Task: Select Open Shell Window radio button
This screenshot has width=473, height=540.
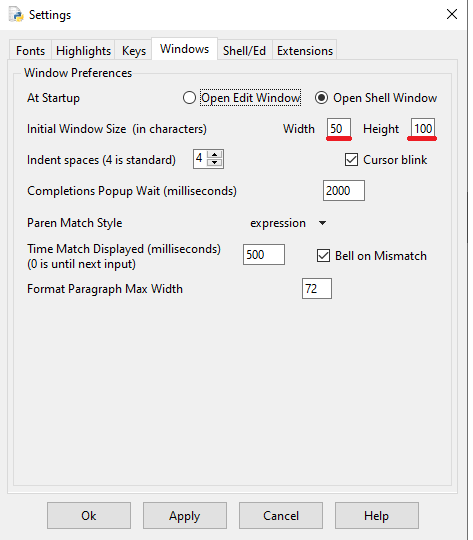Action: [x=321, y=98]
